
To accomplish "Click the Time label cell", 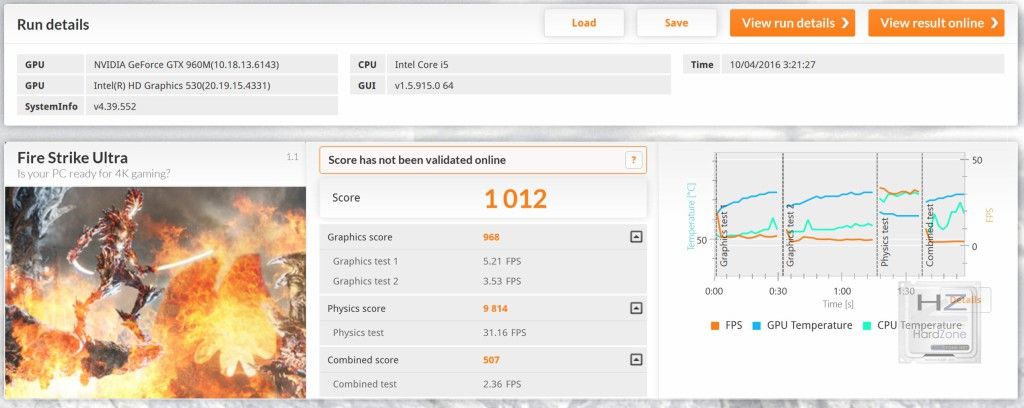I will tap(701, 64).
